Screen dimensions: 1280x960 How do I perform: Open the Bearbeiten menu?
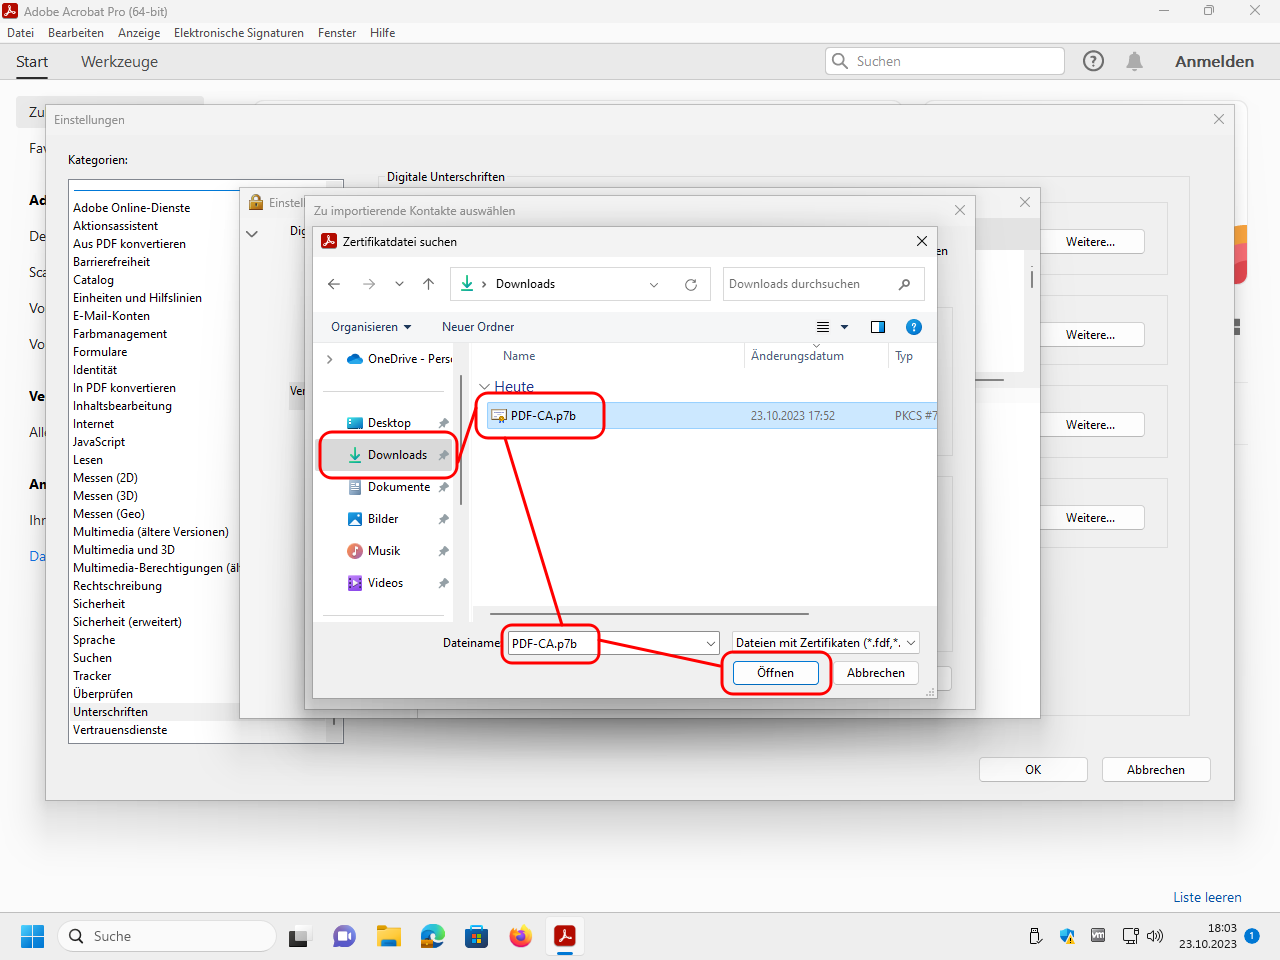(76, 33)
